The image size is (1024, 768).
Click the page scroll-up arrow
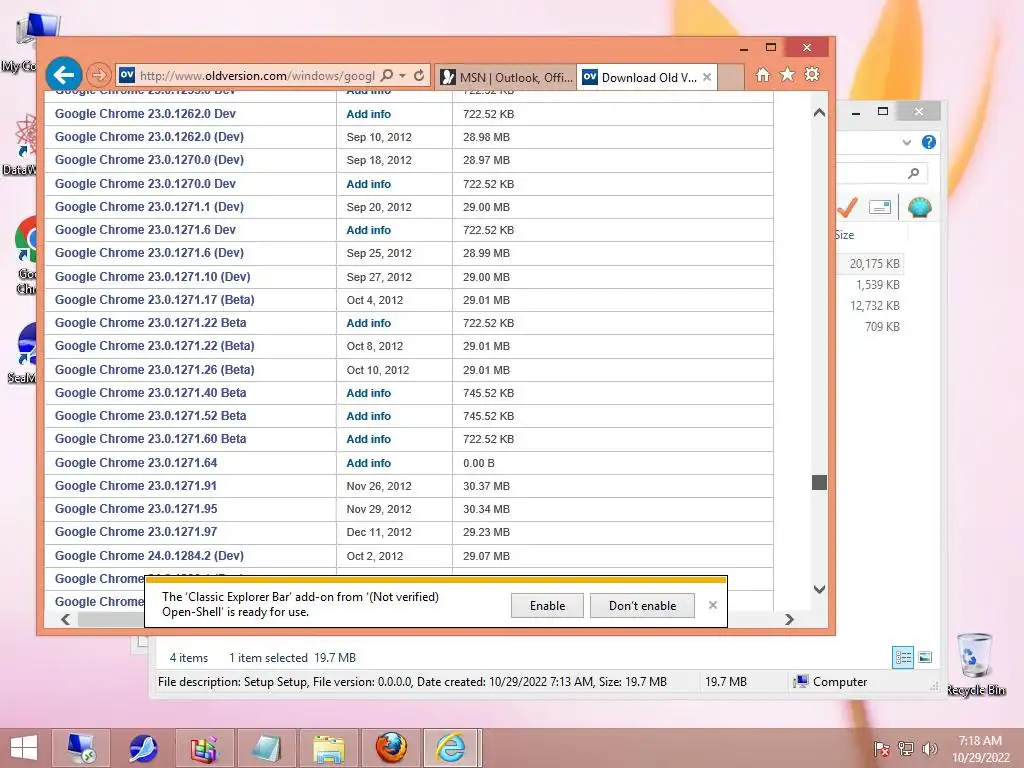tap(819, 113)
